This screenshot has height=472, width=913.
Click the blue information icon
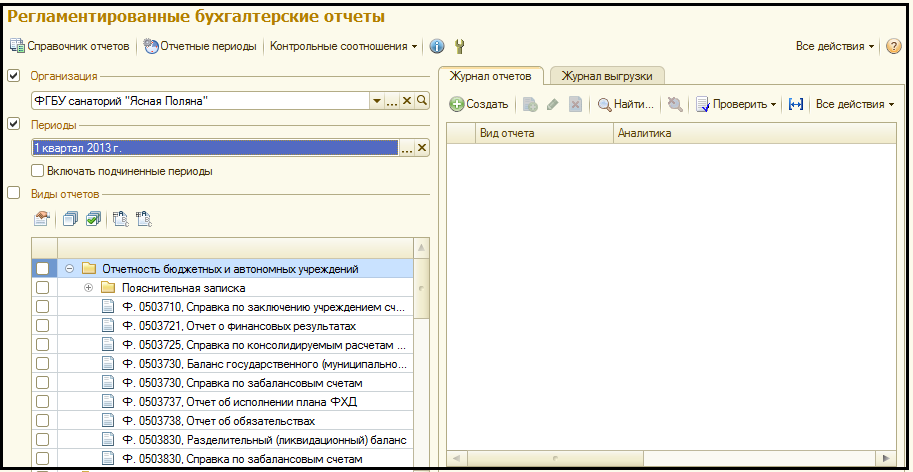coord(437,46)
